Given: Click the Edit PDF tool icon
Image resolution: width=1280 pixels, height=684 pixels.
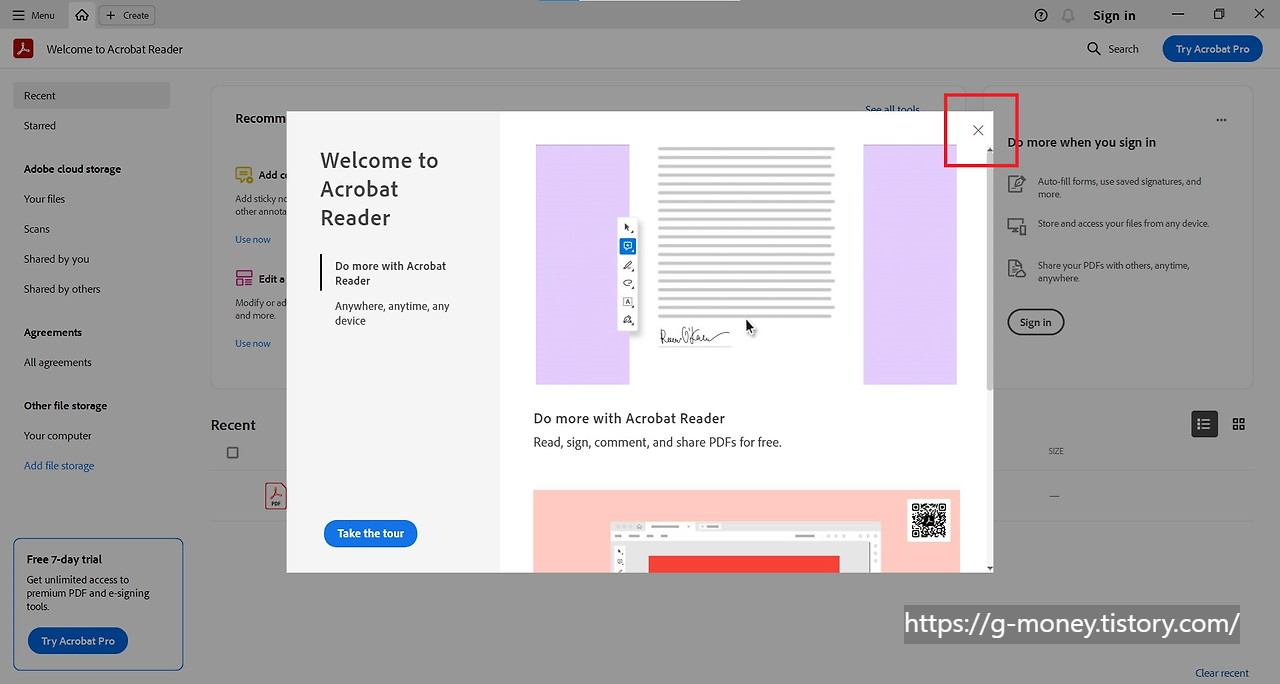Looking at the screenshot, I should click(244, 278).
